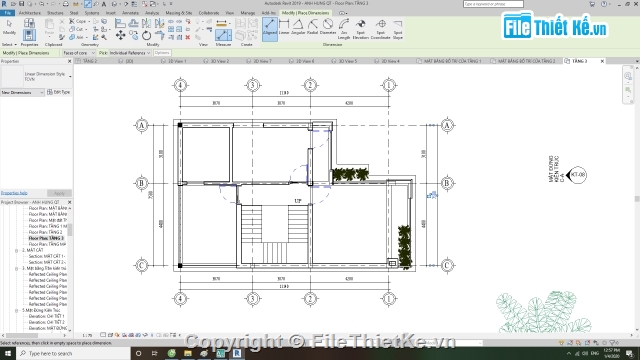Click the Measure aligned dimension icon
This screenshot has height=360, width=640.
tap(223, 36)
